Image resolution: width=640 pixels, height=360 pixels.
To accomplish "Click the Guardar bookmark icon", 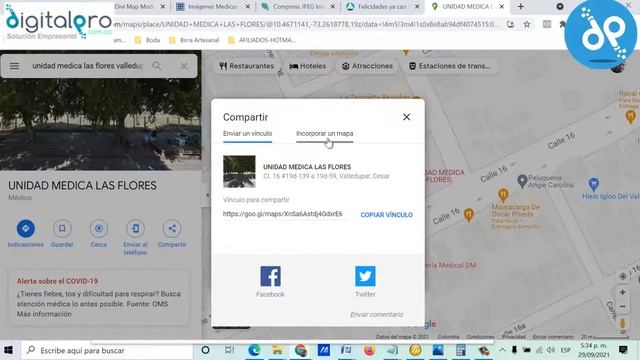I will tap(62, 229).
